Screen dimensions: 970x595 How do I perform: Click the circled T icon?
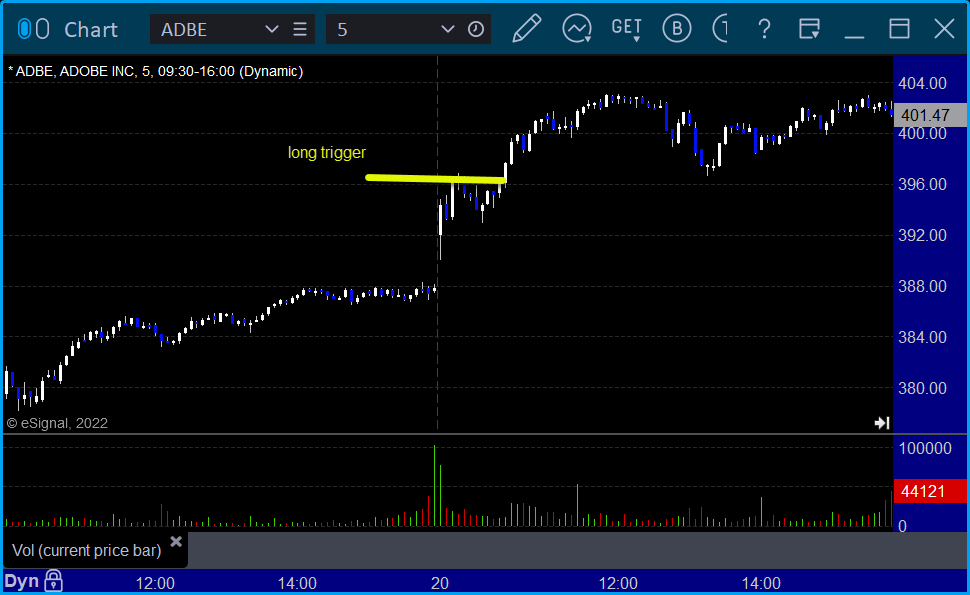720,29
